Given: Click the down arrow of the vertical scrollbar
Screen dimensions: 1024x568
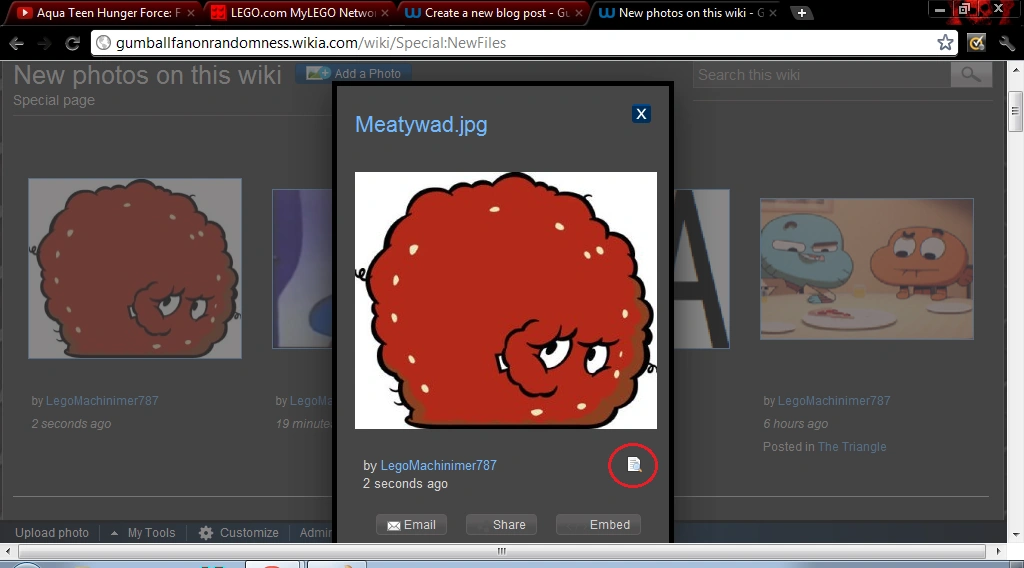Looking at the screenshot, I should [x=1016, y=535].
